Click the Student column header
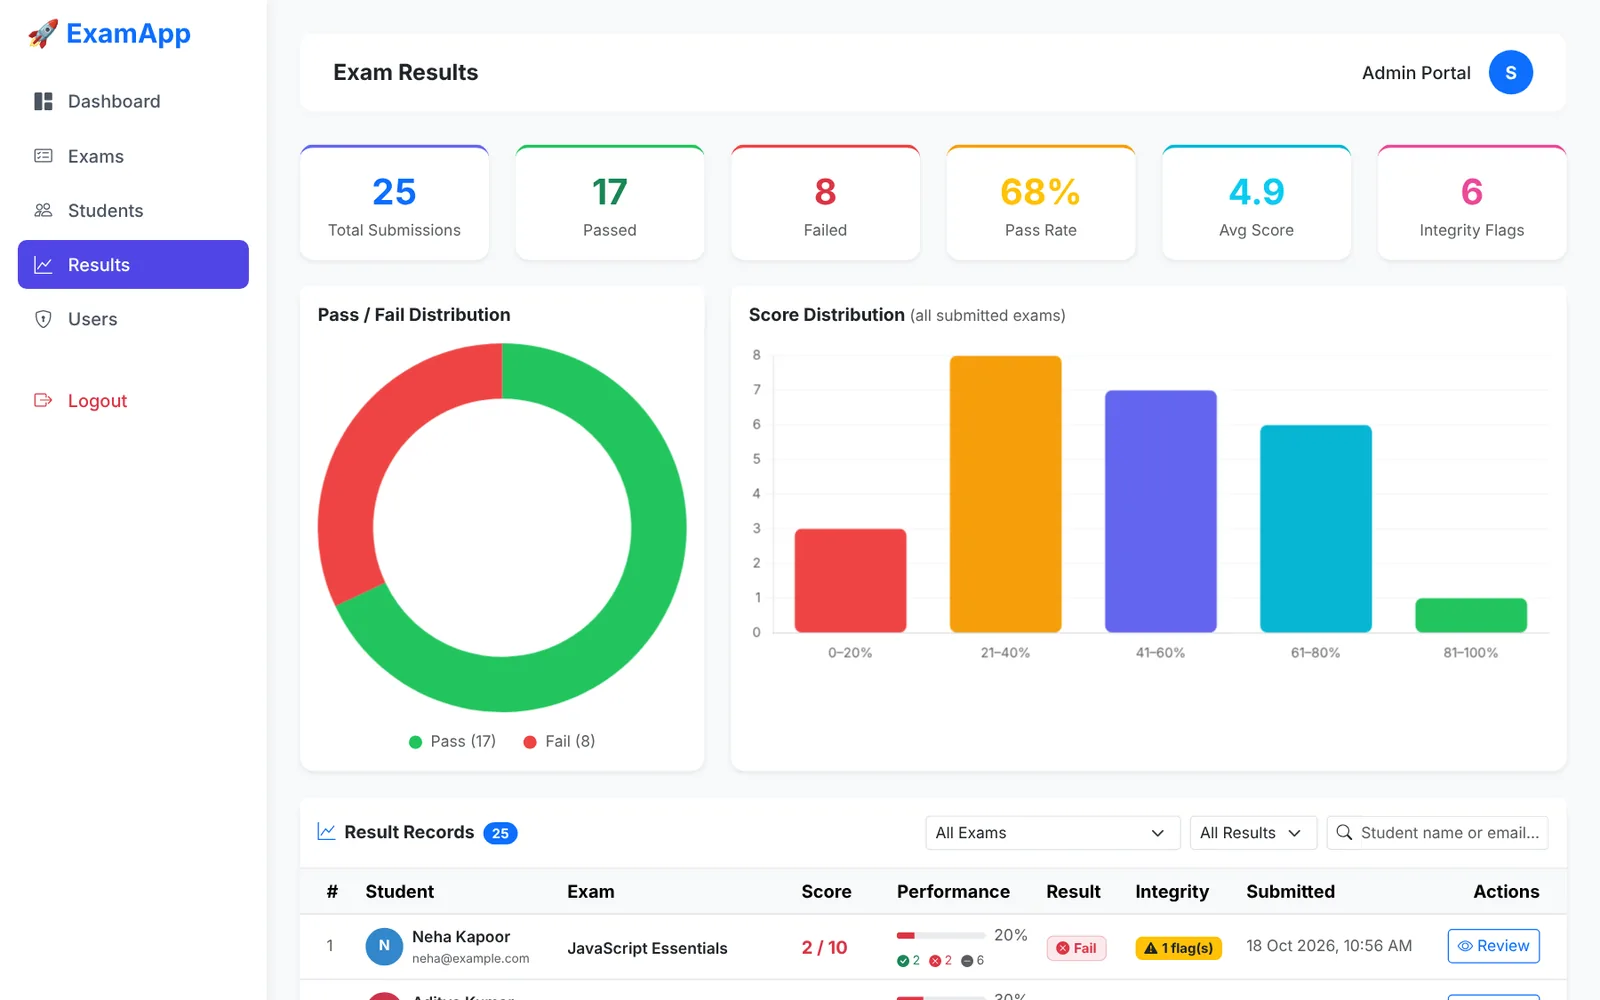This screenshot has height=1000, width=1600. pyautogui.click(x=399, y=891)
